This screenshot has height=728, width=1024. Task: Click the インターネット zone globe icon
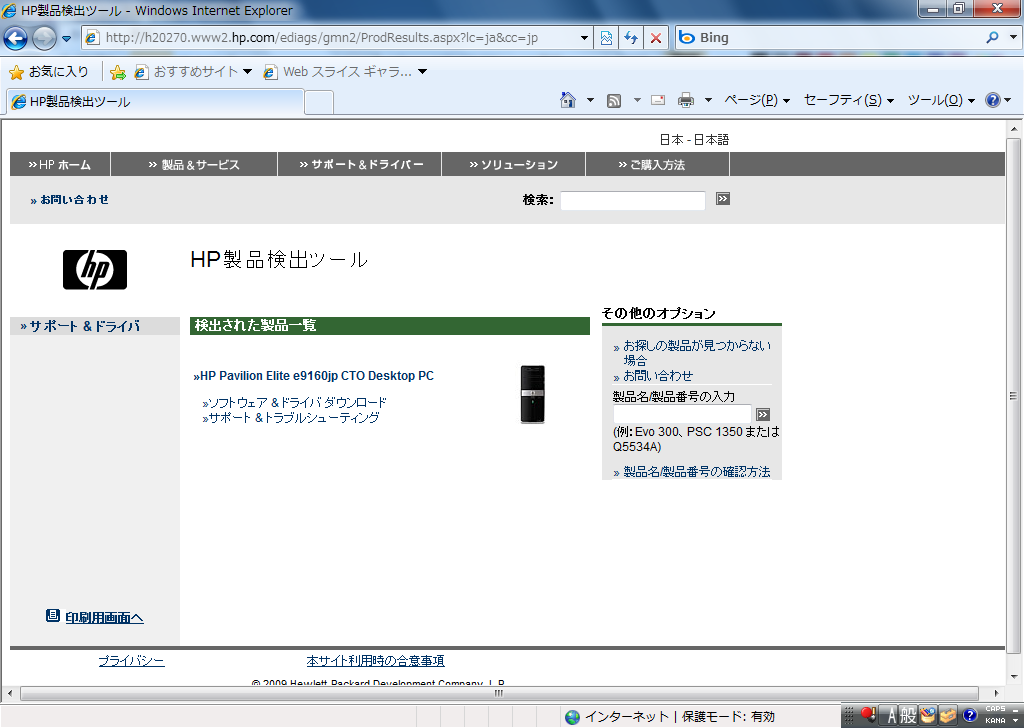pos(572,717)
